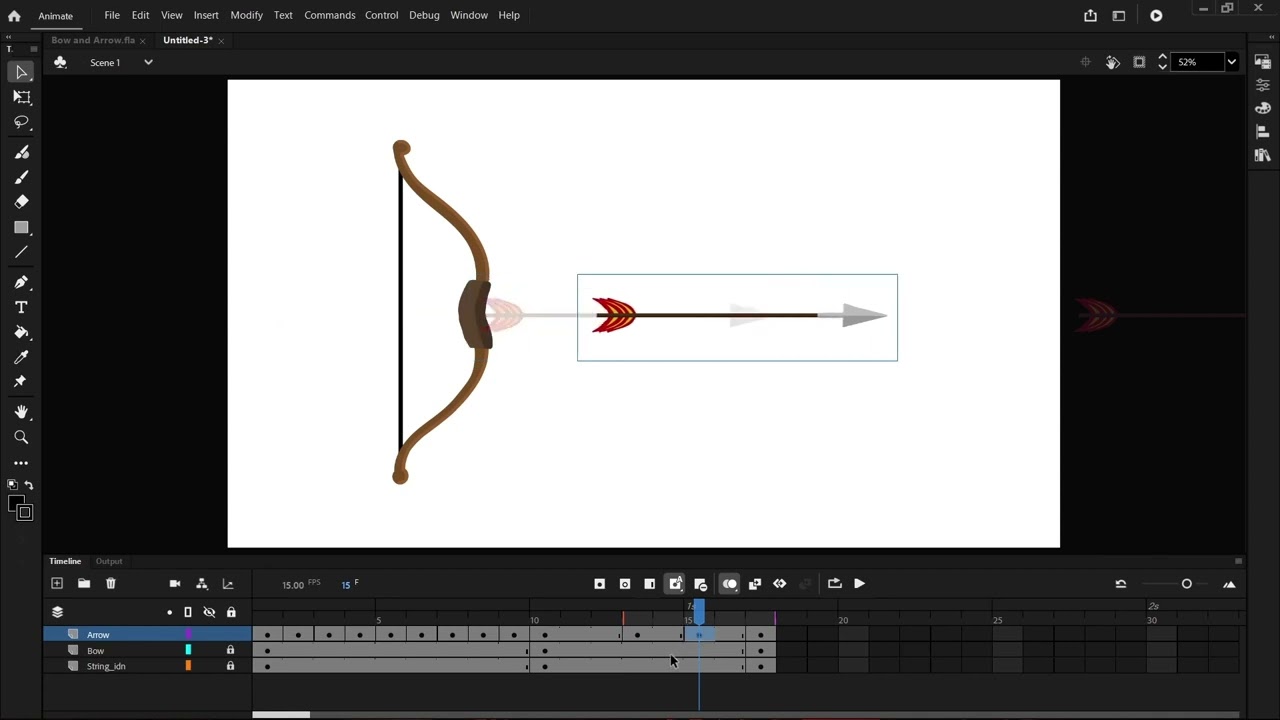Add a new layer in the timeline
Screen dimensions: 1280x720
(57, 584)
